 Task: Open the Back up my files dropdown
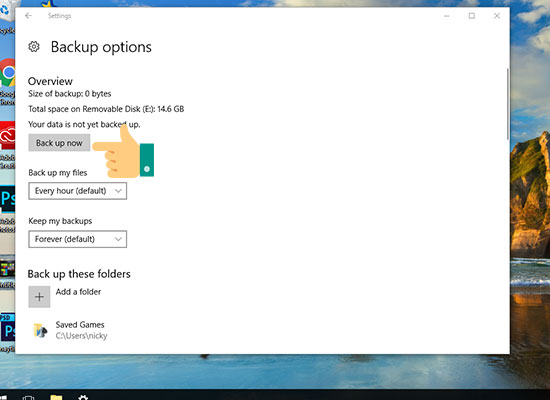(x=78, y=191)
